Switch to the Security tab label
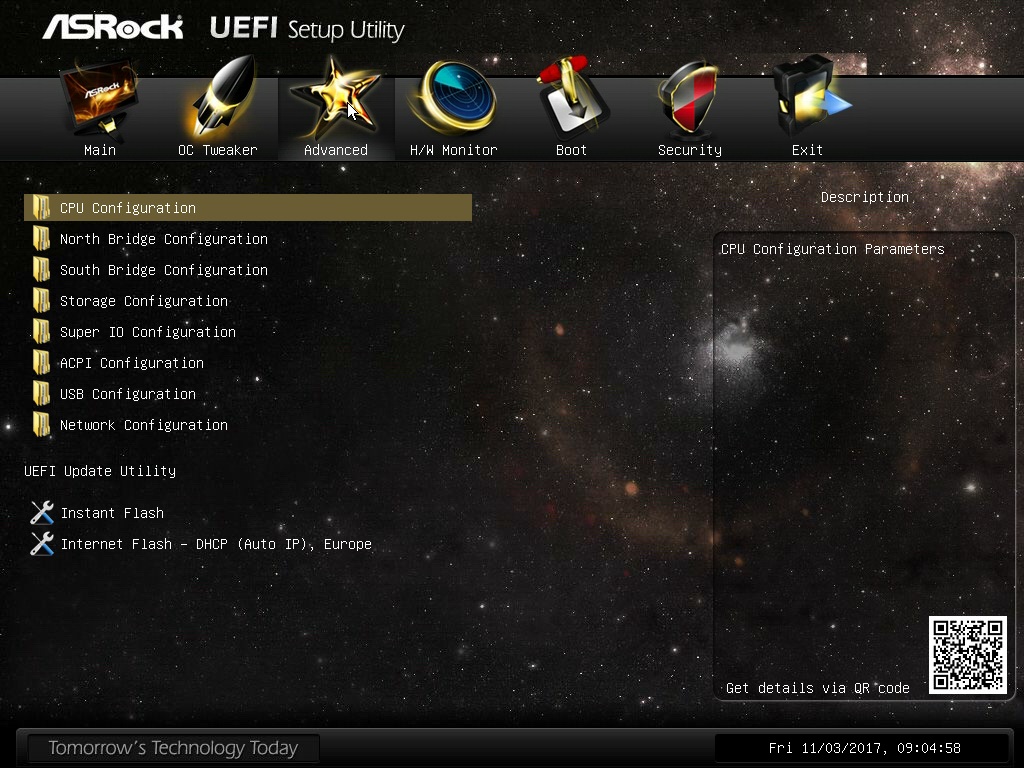Viewport: 1024px width, 768px height. (690, 150)
